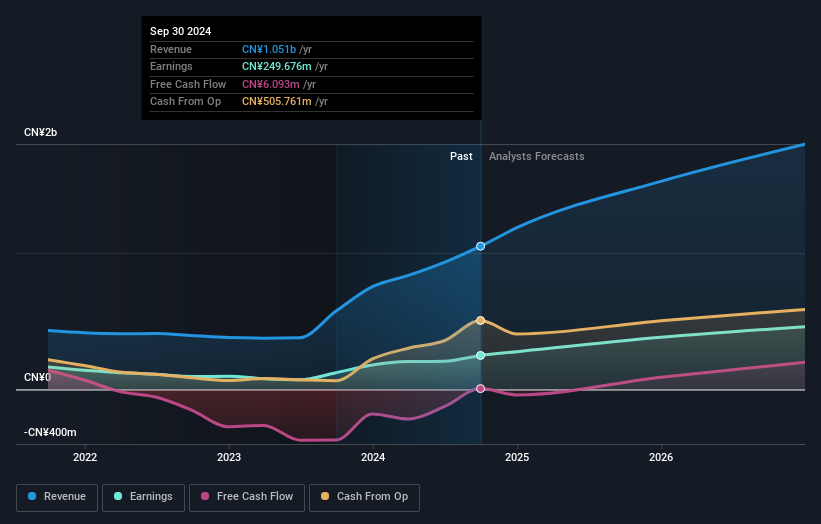821x524 pixels.
Task: Click the CN¥2b y-axis label
Action: click(x=40, y=132)
